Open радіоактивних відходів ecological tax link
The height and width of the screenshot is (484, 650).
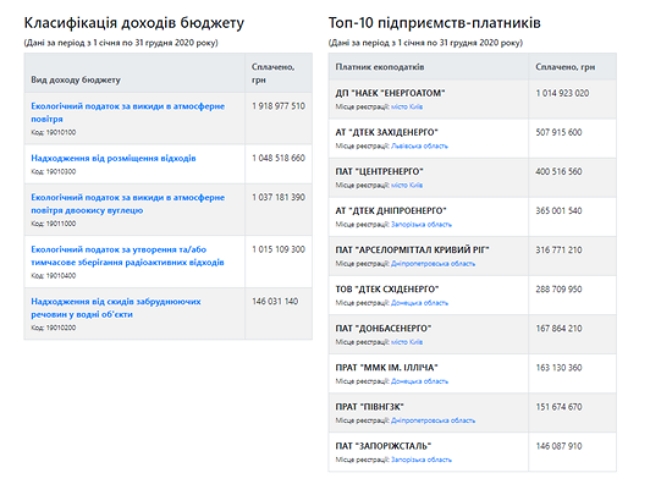128,256
